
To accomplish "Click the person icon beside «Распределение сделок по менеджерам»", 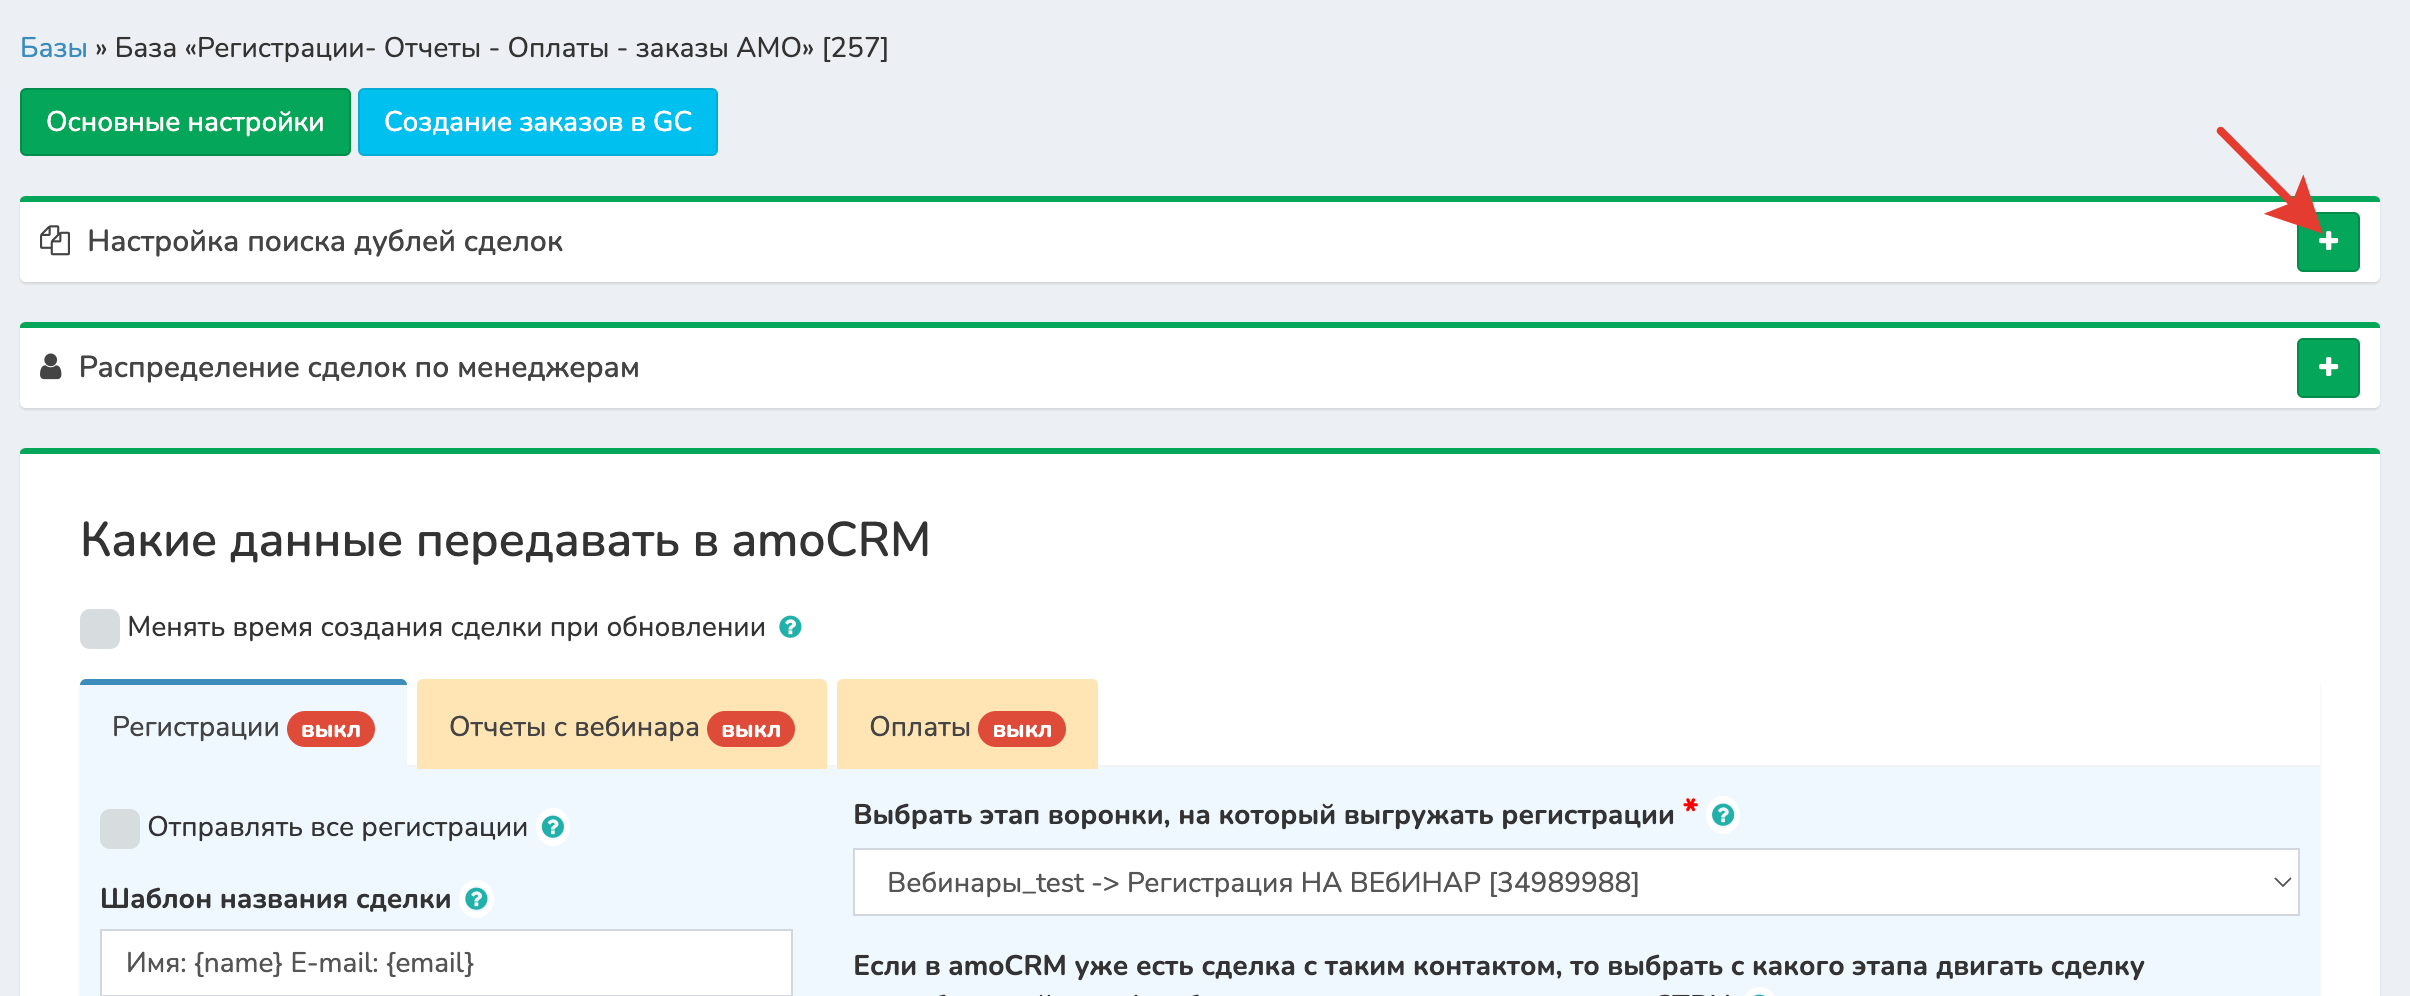I will point(49,366).
